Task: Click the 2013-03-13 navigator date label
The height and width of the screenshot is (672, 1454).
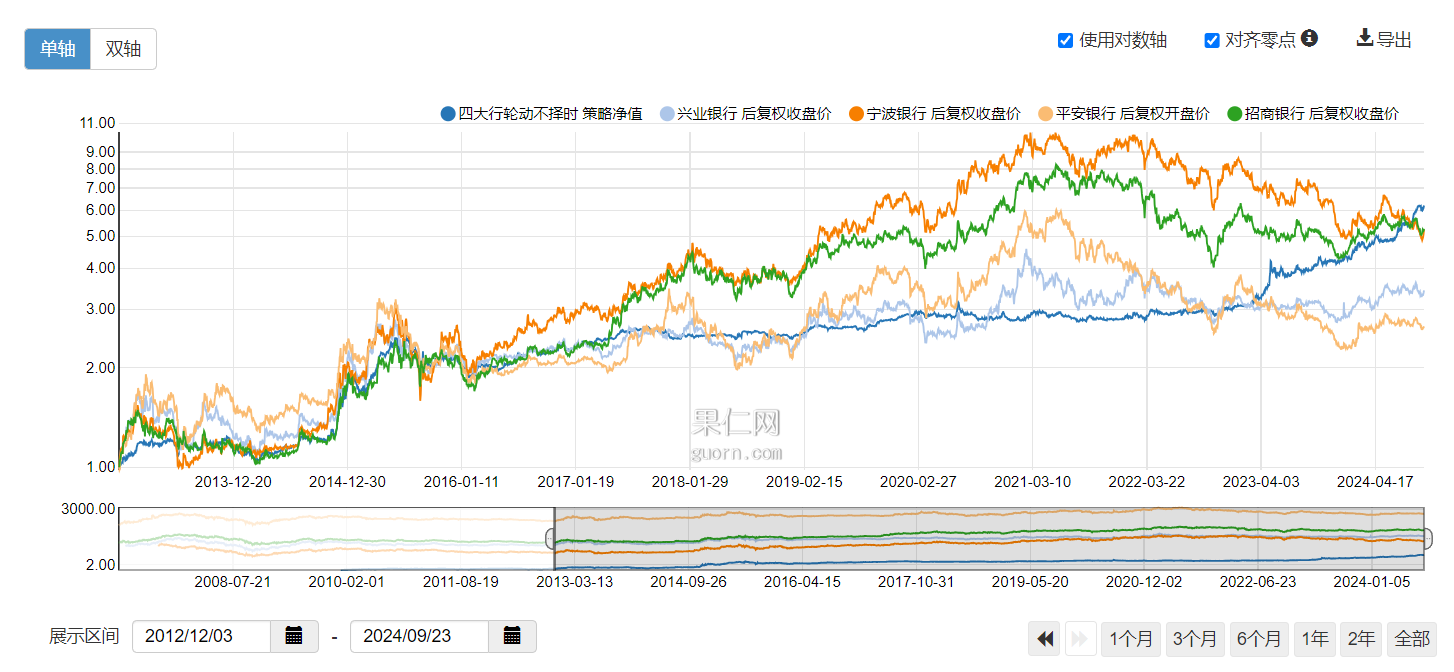Action: [x=575, y=581]
